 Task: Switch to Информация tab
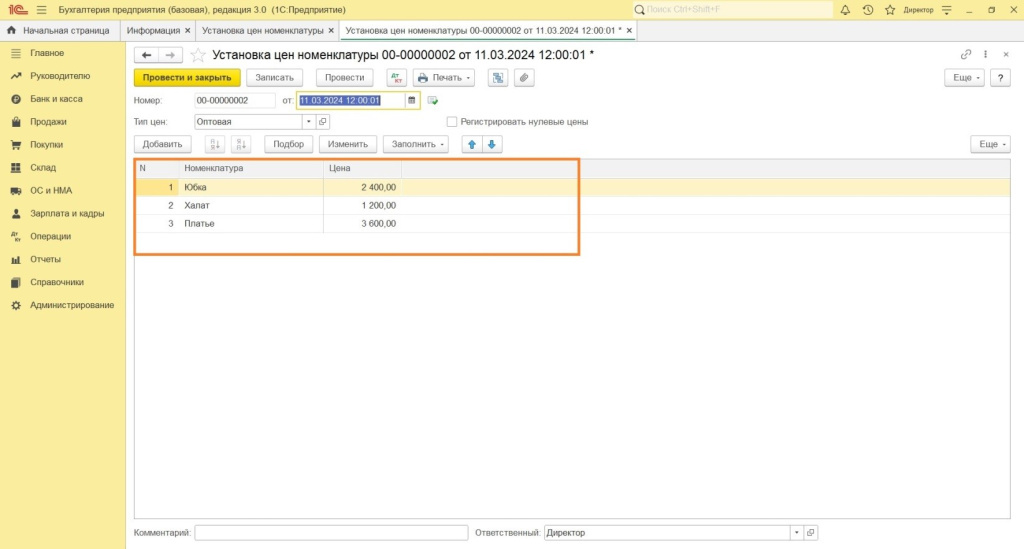[x=153, y=31]
